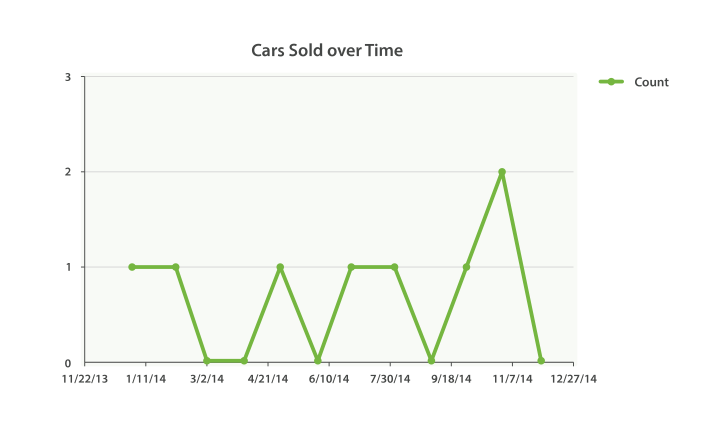Click the 11/22/13 x-axis date label
The height and width of the screenshot is (431, 718).
tap(85, 379)
